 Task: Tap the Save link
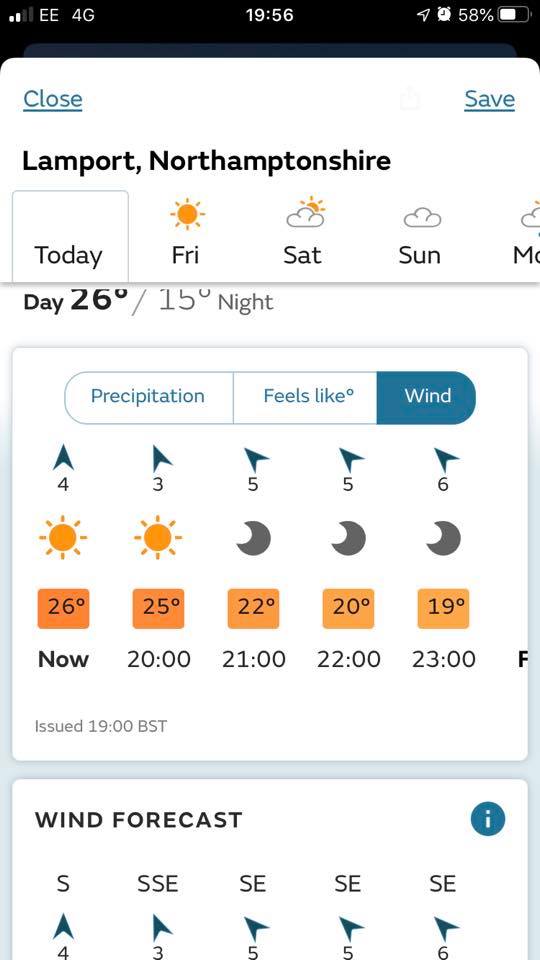pos(489,99)
